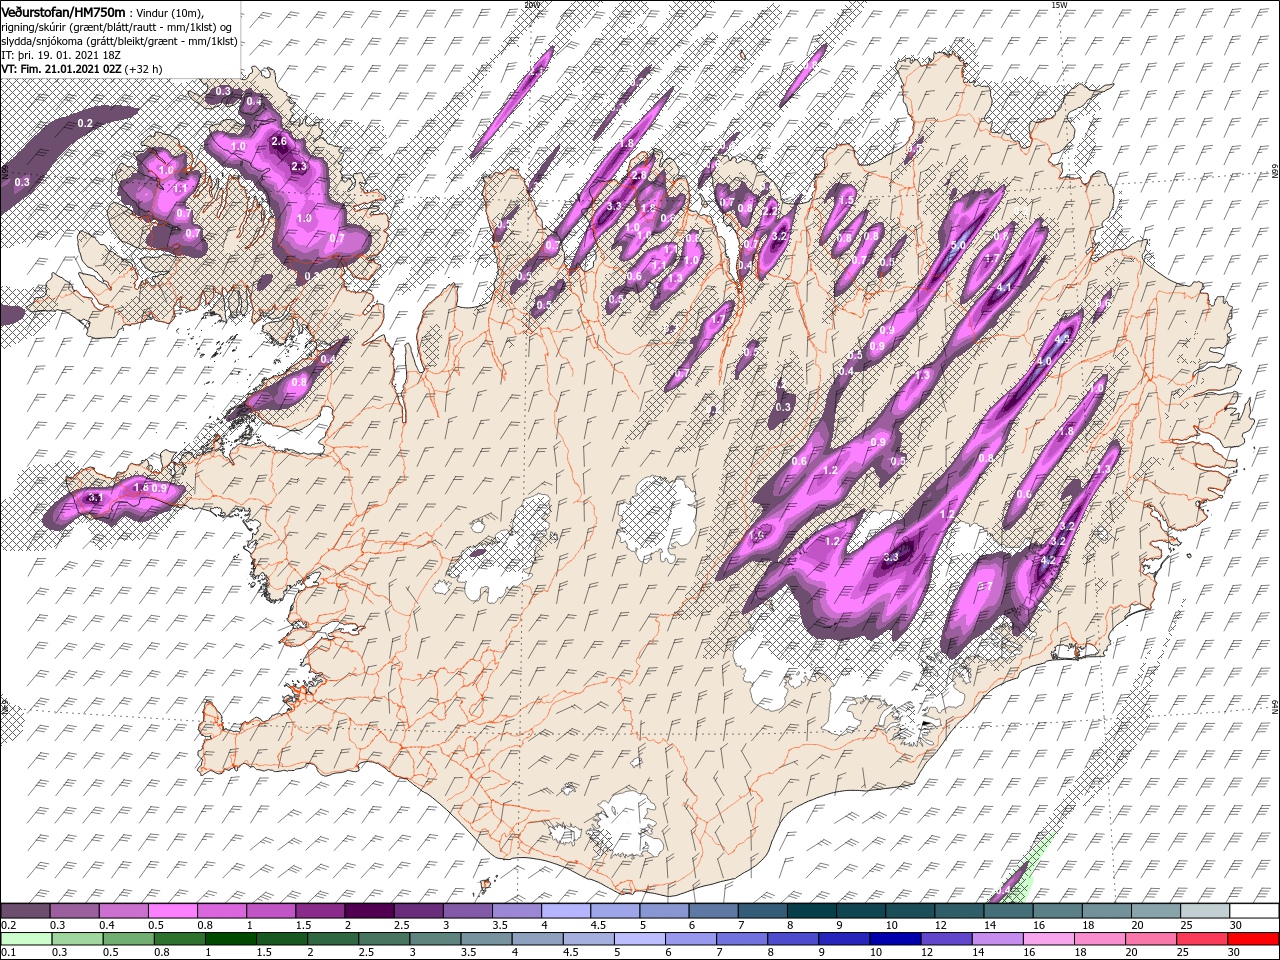
Task: Click the '0.2' label on top legend row
Action: point(8,925)
